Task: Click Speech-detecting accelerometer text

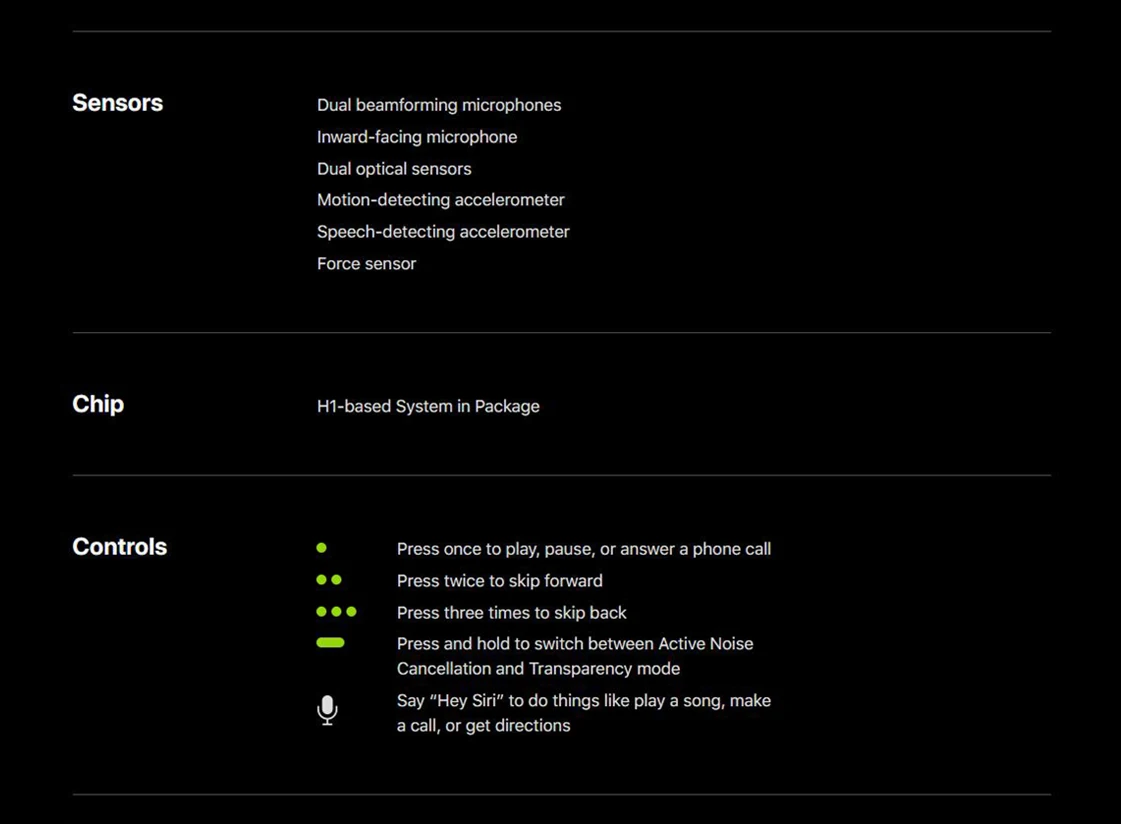Action: point(443,232)
